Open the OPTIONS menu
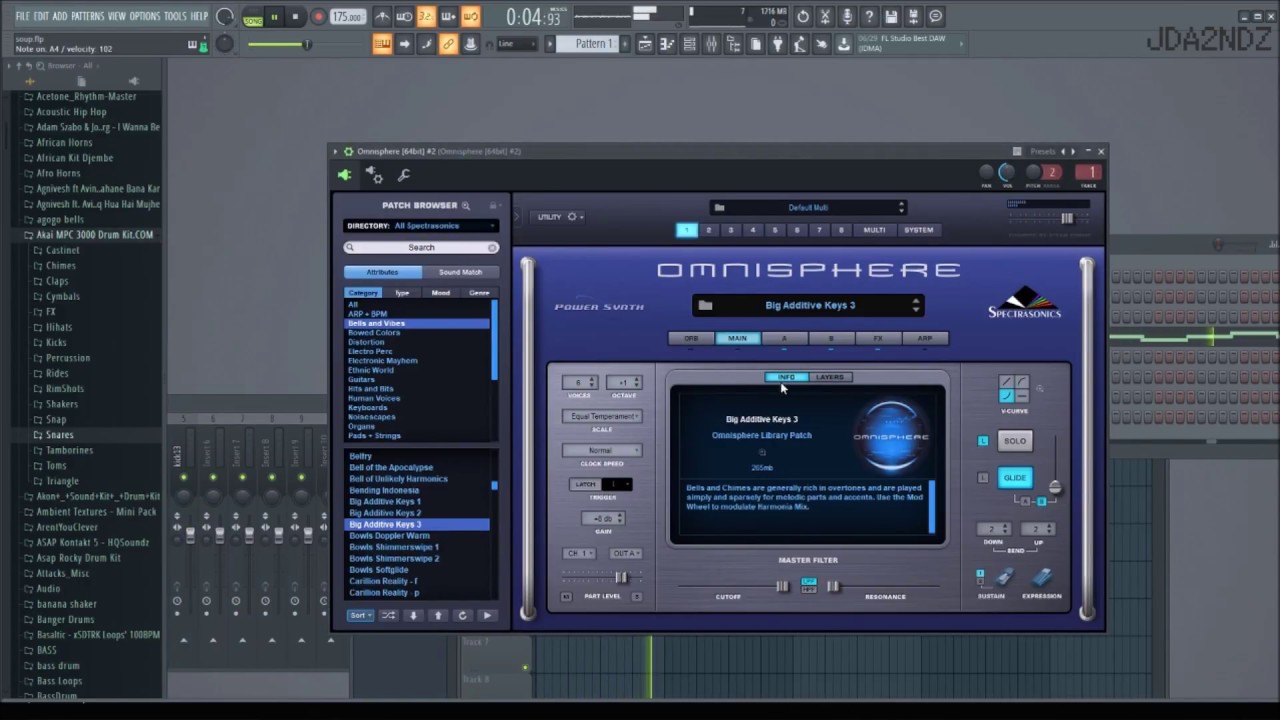The width and height of the screenshot is (1280, 720). (x=145, y=16)
